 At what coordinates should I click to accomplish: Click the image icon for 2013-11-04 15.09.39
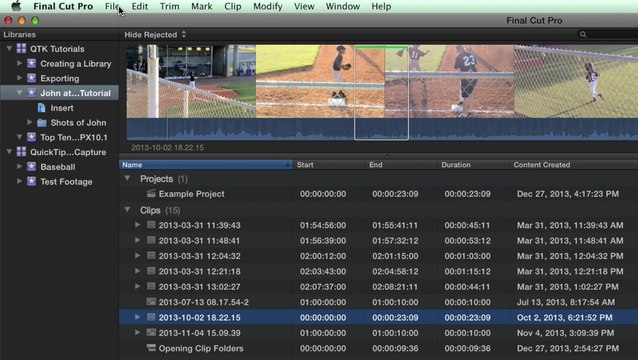coord(151,332)
